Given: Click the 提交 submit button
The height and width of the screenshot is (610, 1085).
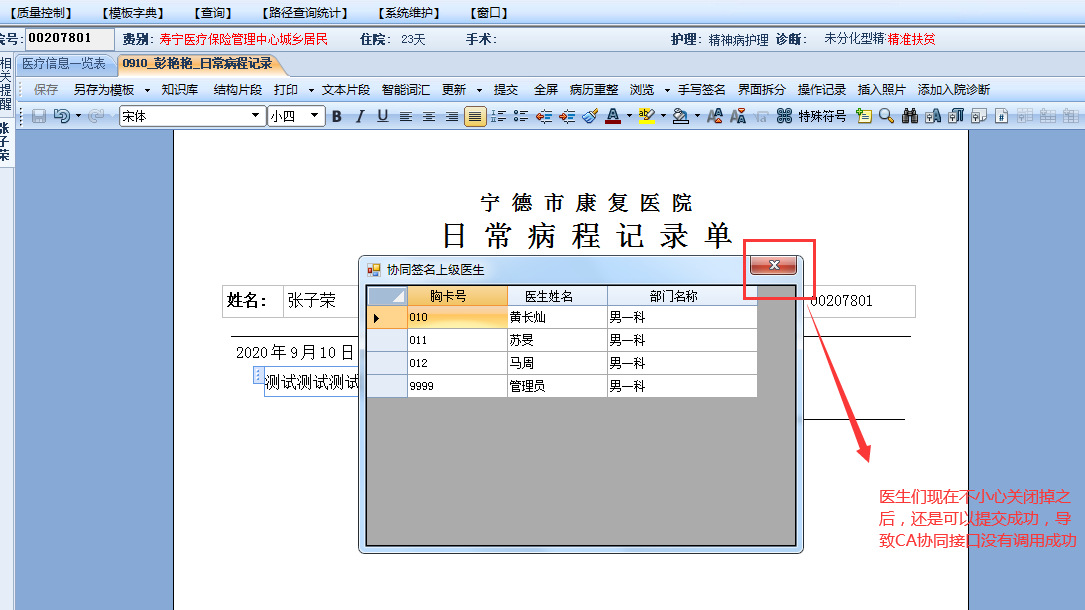Looking at the screenshot, I should click(x=506, y=90).
